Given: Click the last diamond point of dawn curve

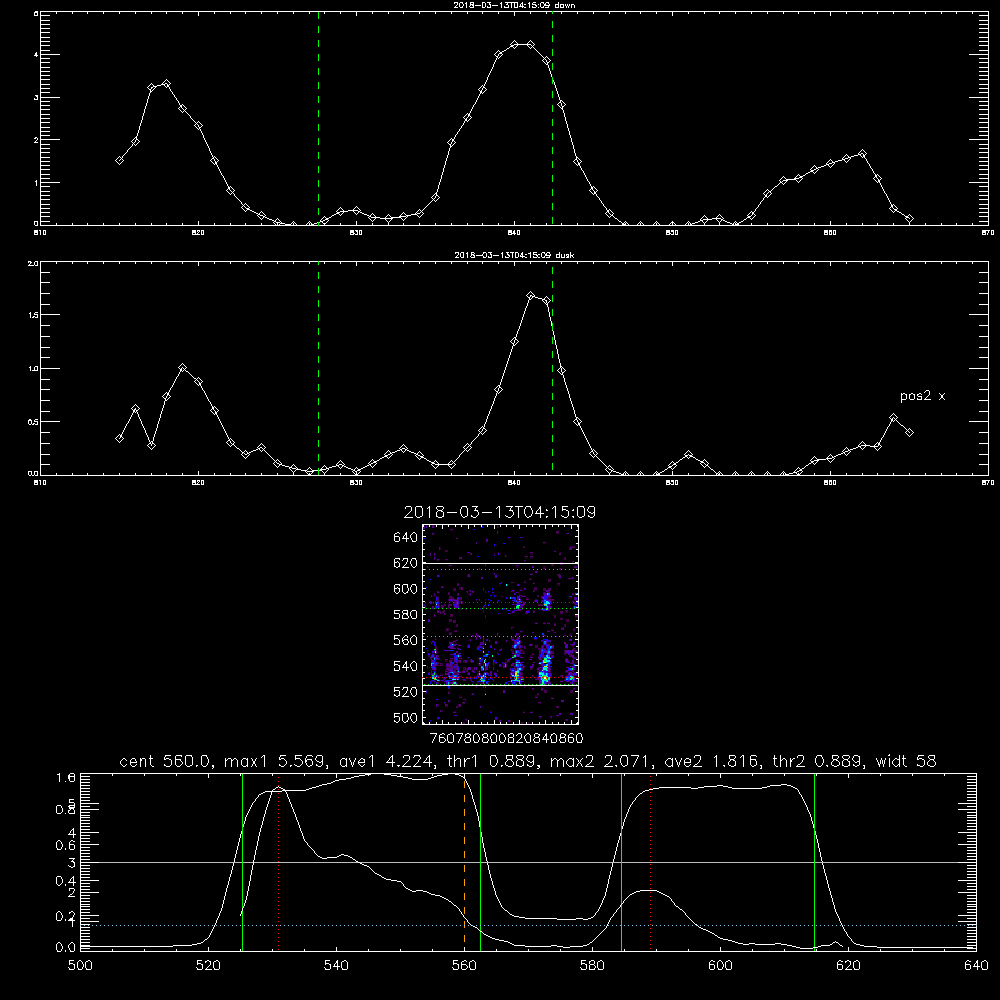Looking at the screenshot, I should (909, 219).
